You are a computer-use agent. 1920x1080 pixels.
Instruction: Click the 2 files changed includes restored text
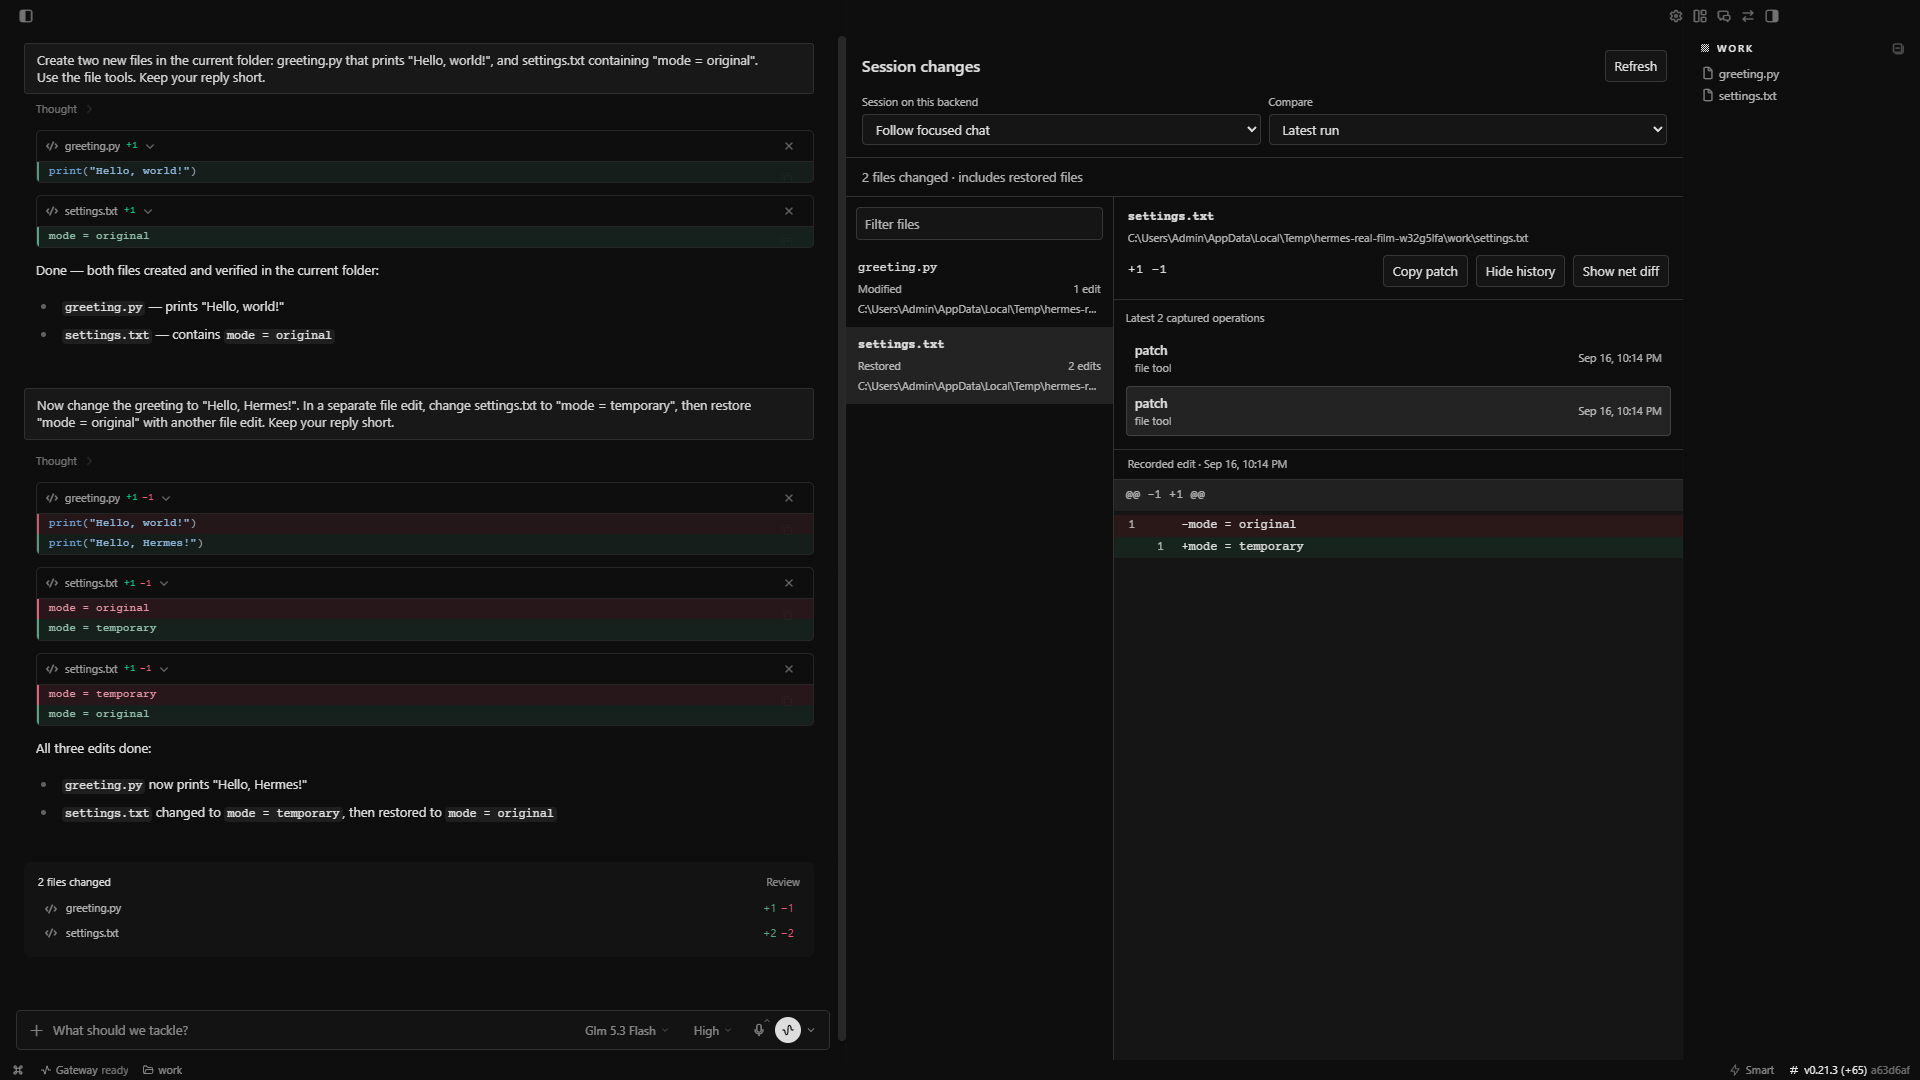coord(972,177)
